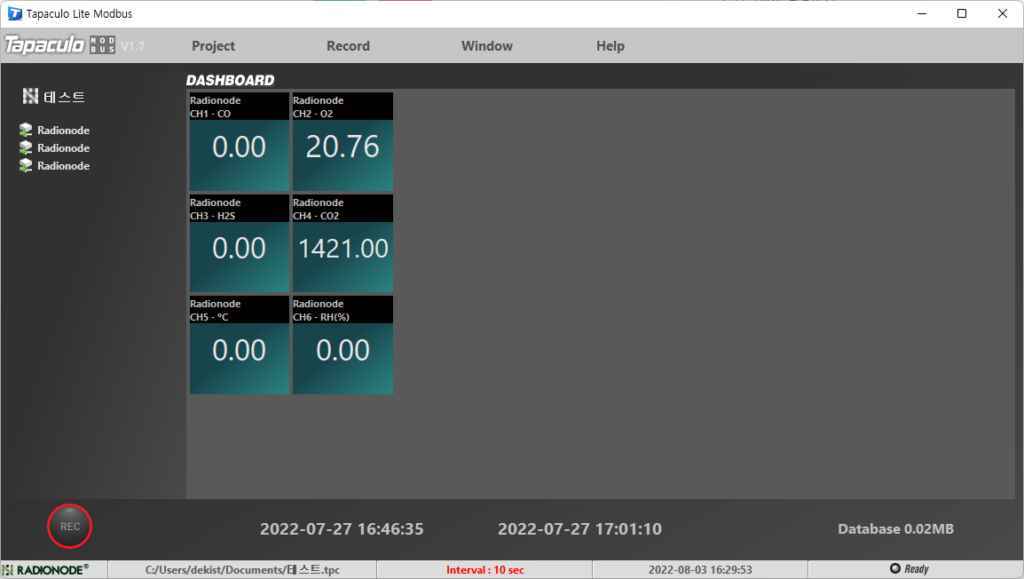Maximize the Tapaculo Lite Modbus window
The width and height of the screenshot is (1024, 579).
[x=961, y=14]
